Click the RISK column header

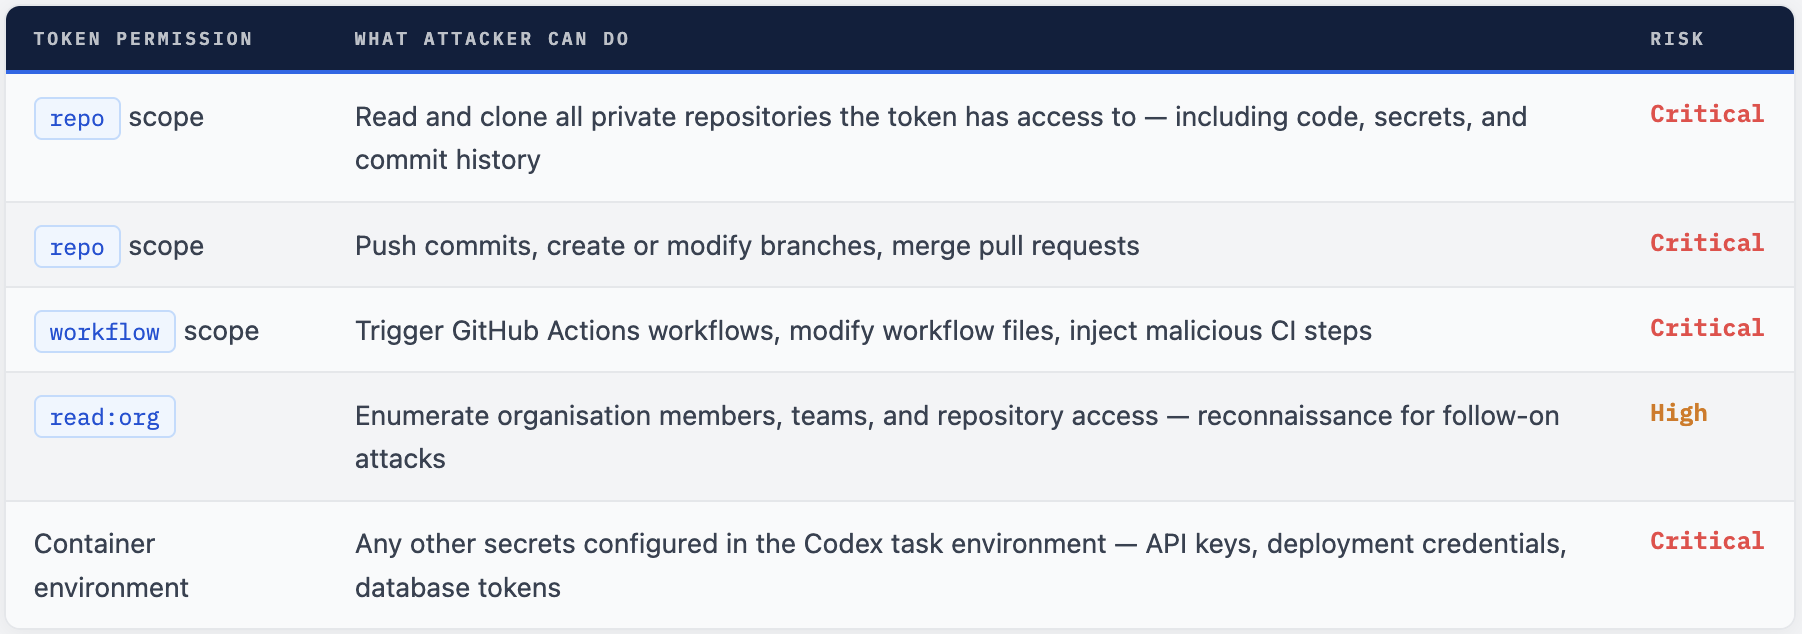coord(1676,39)
